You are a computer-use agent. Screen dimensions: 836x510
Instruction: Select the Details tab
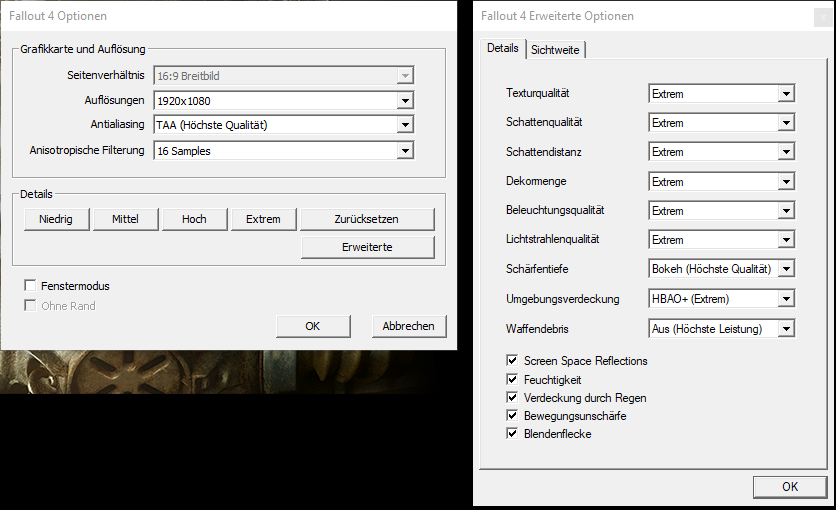(503, 48)
